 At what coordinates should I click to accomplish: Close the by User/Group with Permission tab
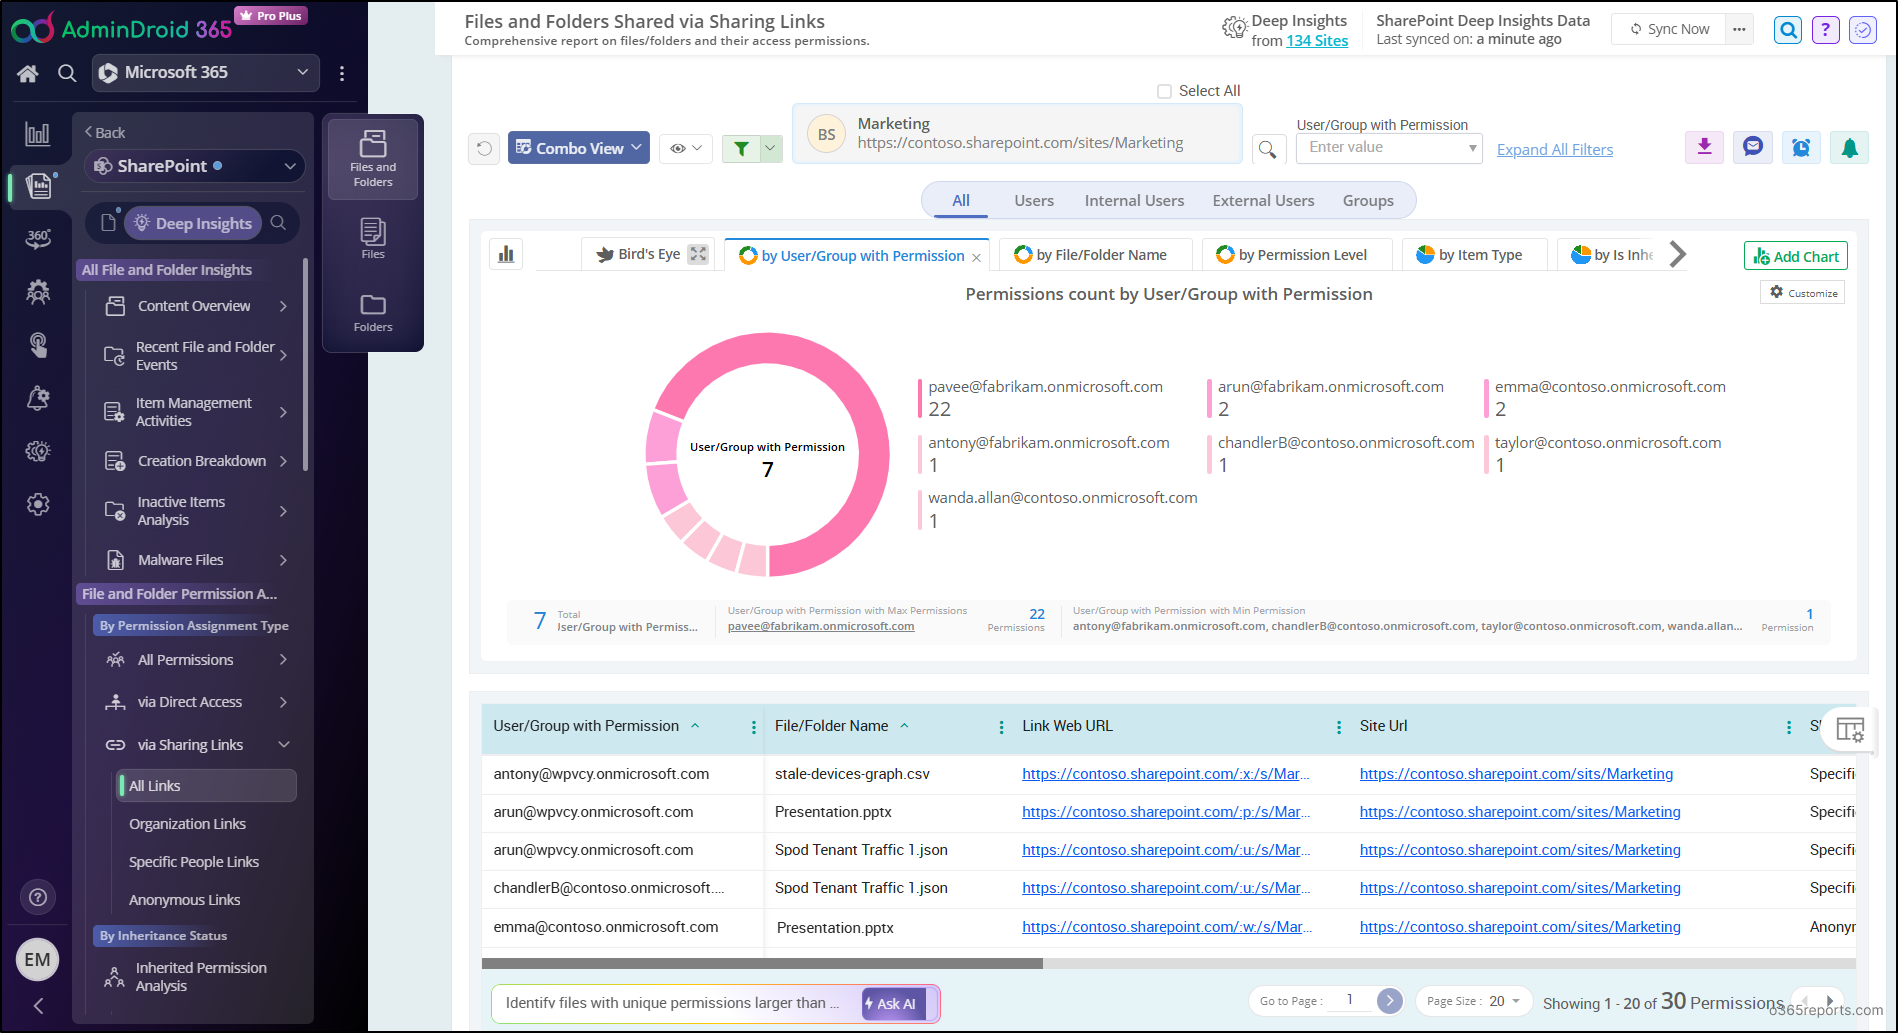(977, 258)
